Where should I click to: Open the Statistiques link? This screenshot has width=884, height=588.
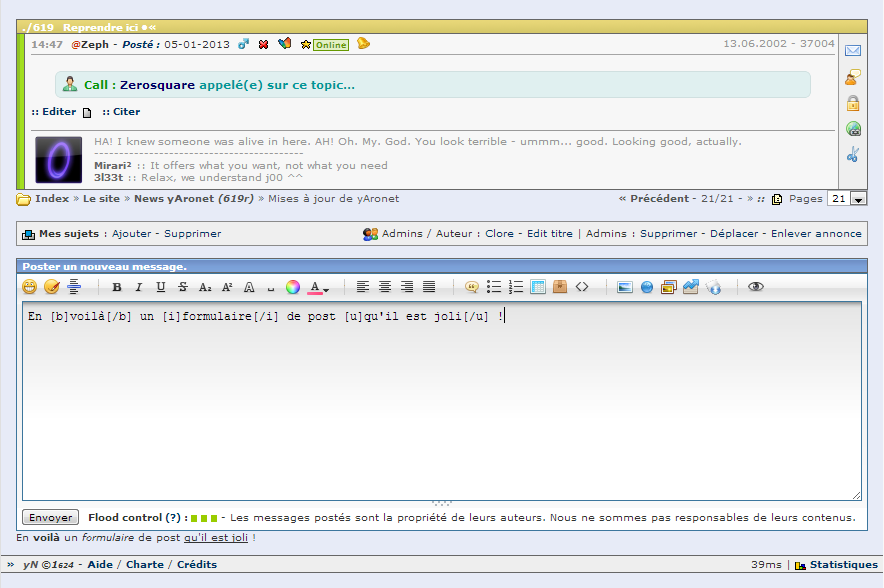843,564
